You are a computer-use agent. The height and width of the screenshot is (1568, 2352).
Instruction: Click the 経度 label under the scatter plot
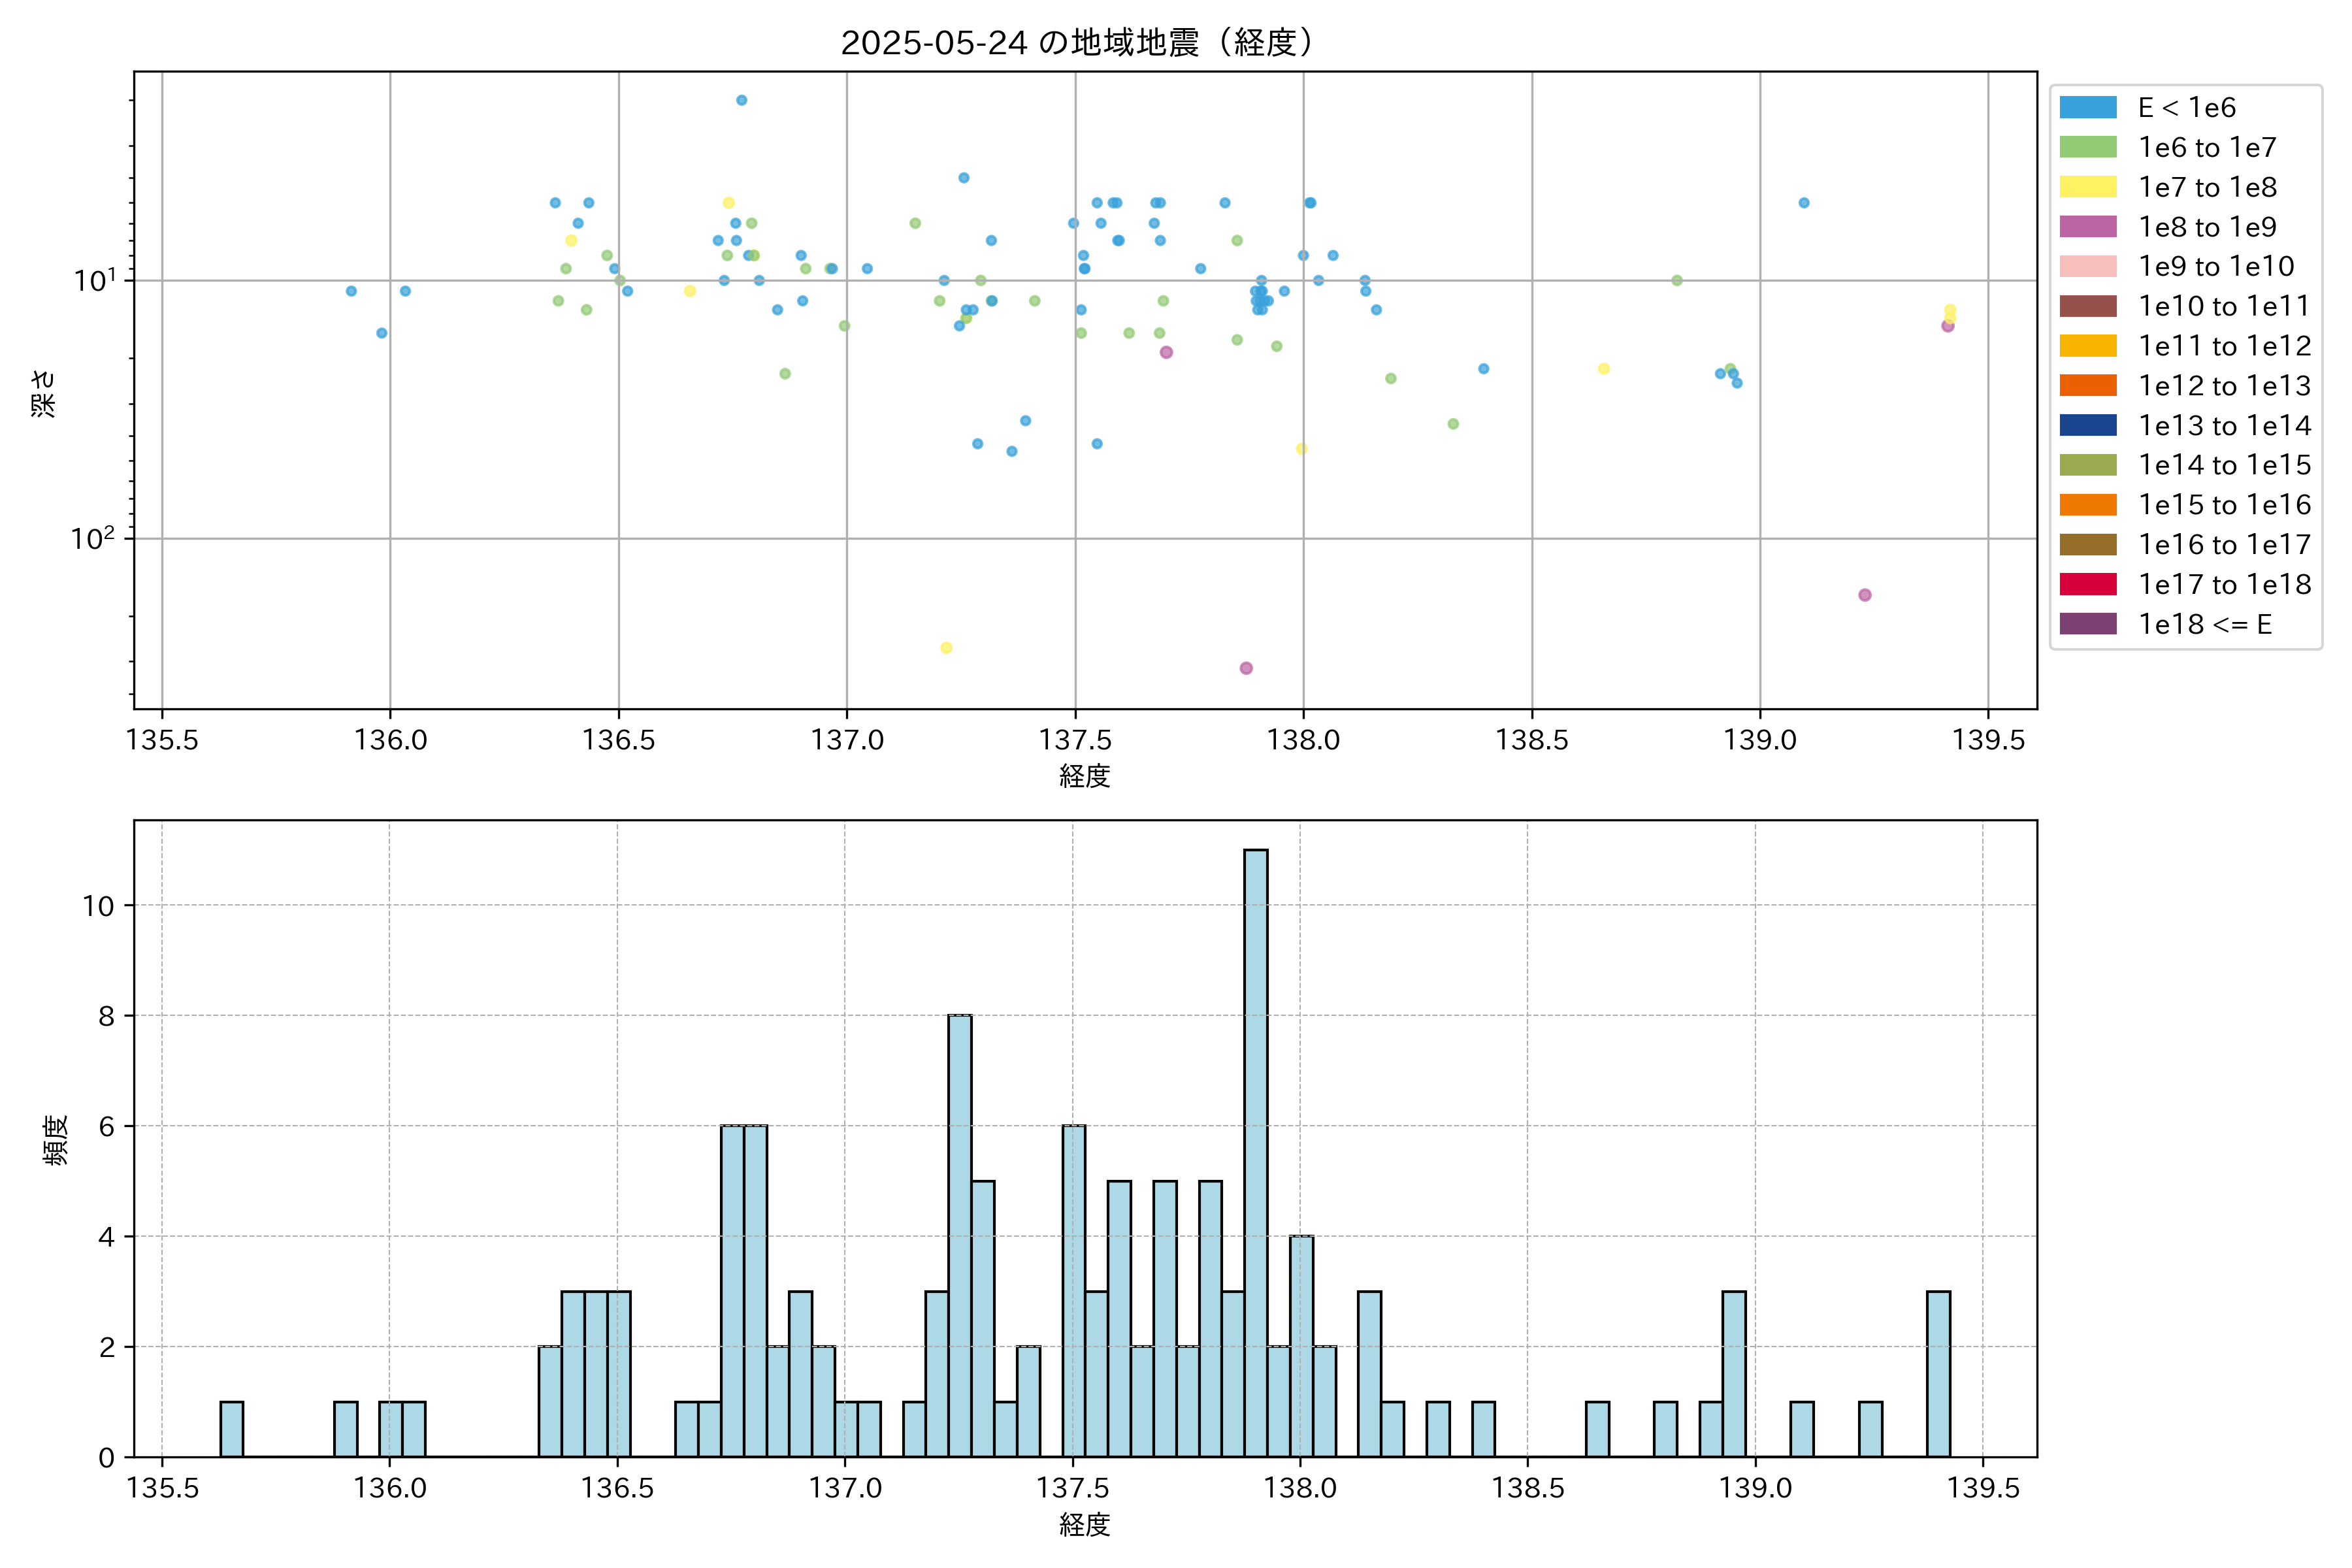(1085, 775)
